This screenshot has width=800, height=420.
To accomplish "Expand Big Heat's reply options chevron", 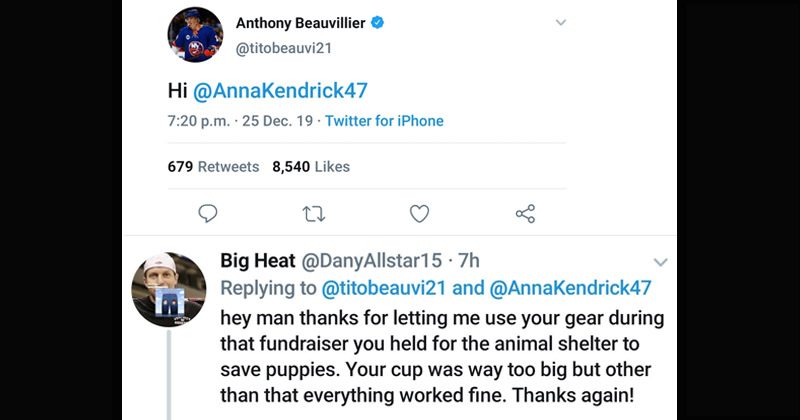I will coord(659,262).
